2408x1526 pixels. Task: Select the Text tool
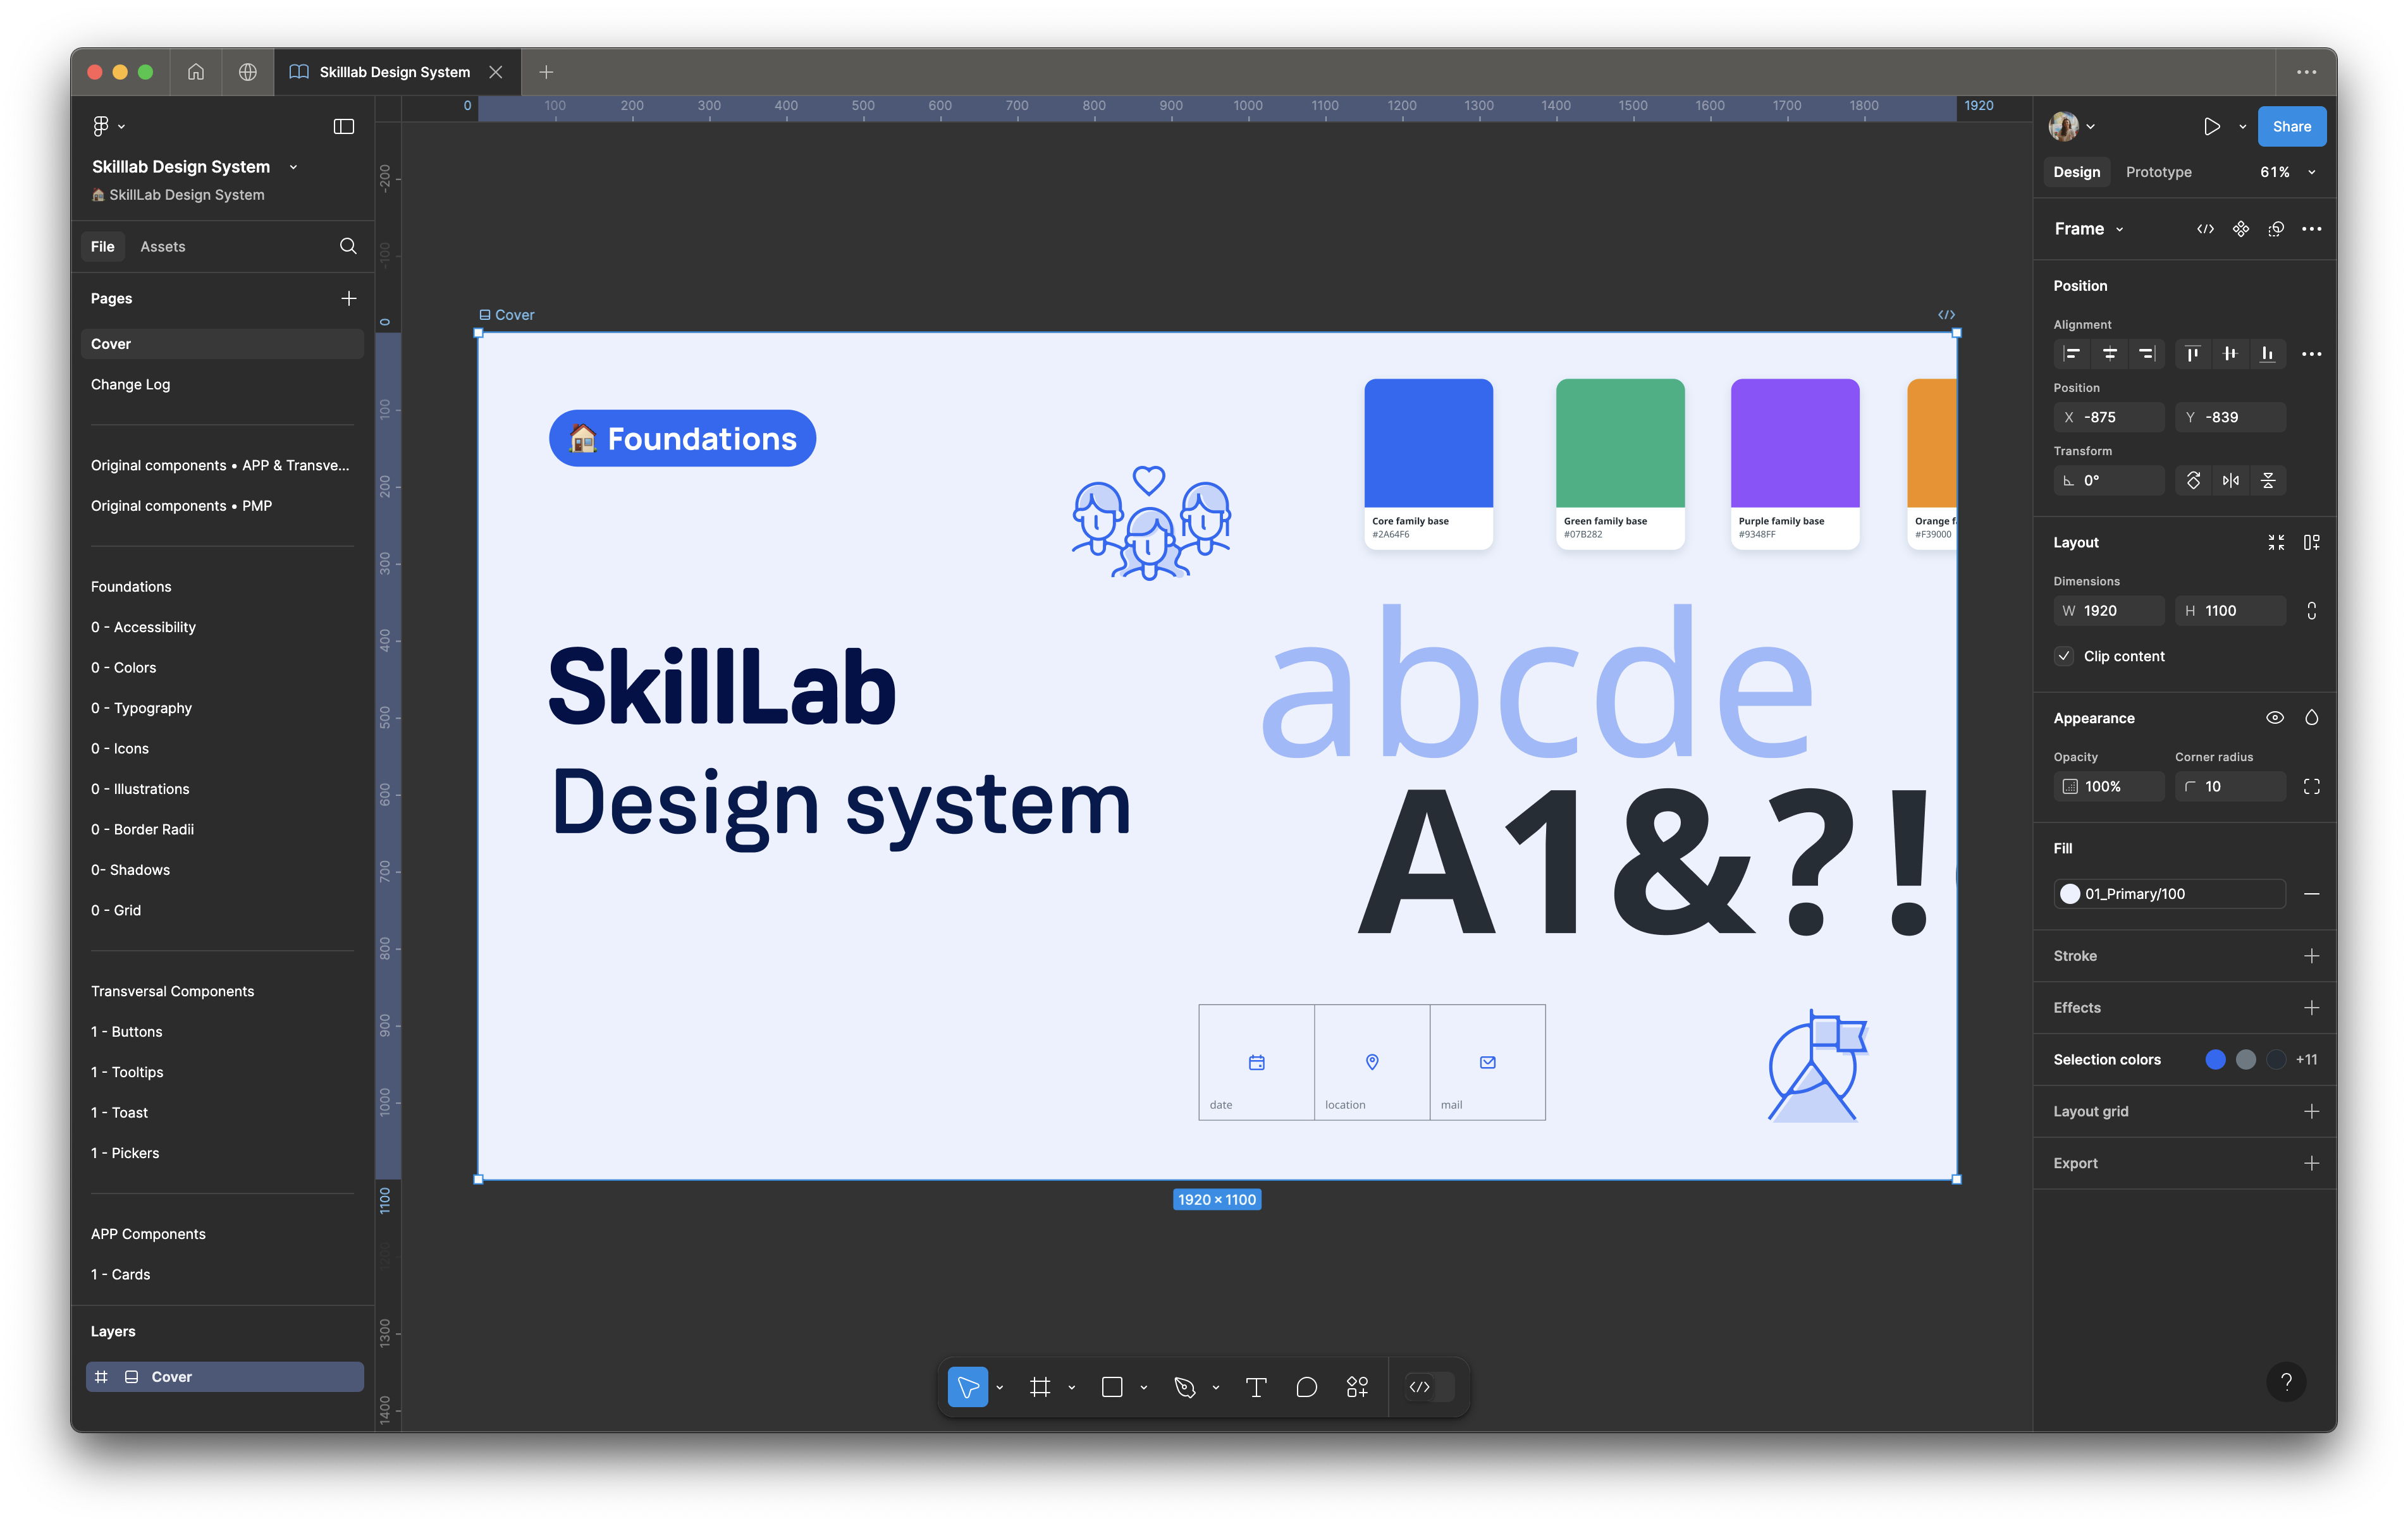point(1256,1387)
